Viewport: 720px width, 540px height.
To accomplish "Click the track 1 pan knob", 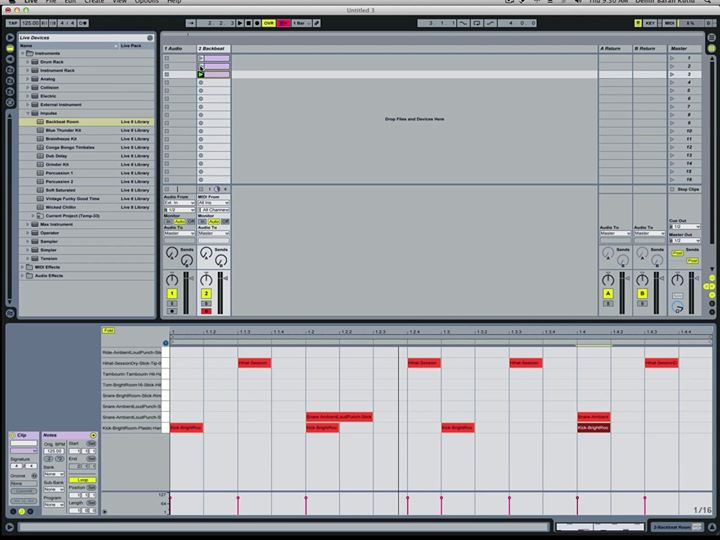I will tap(172, 279).
